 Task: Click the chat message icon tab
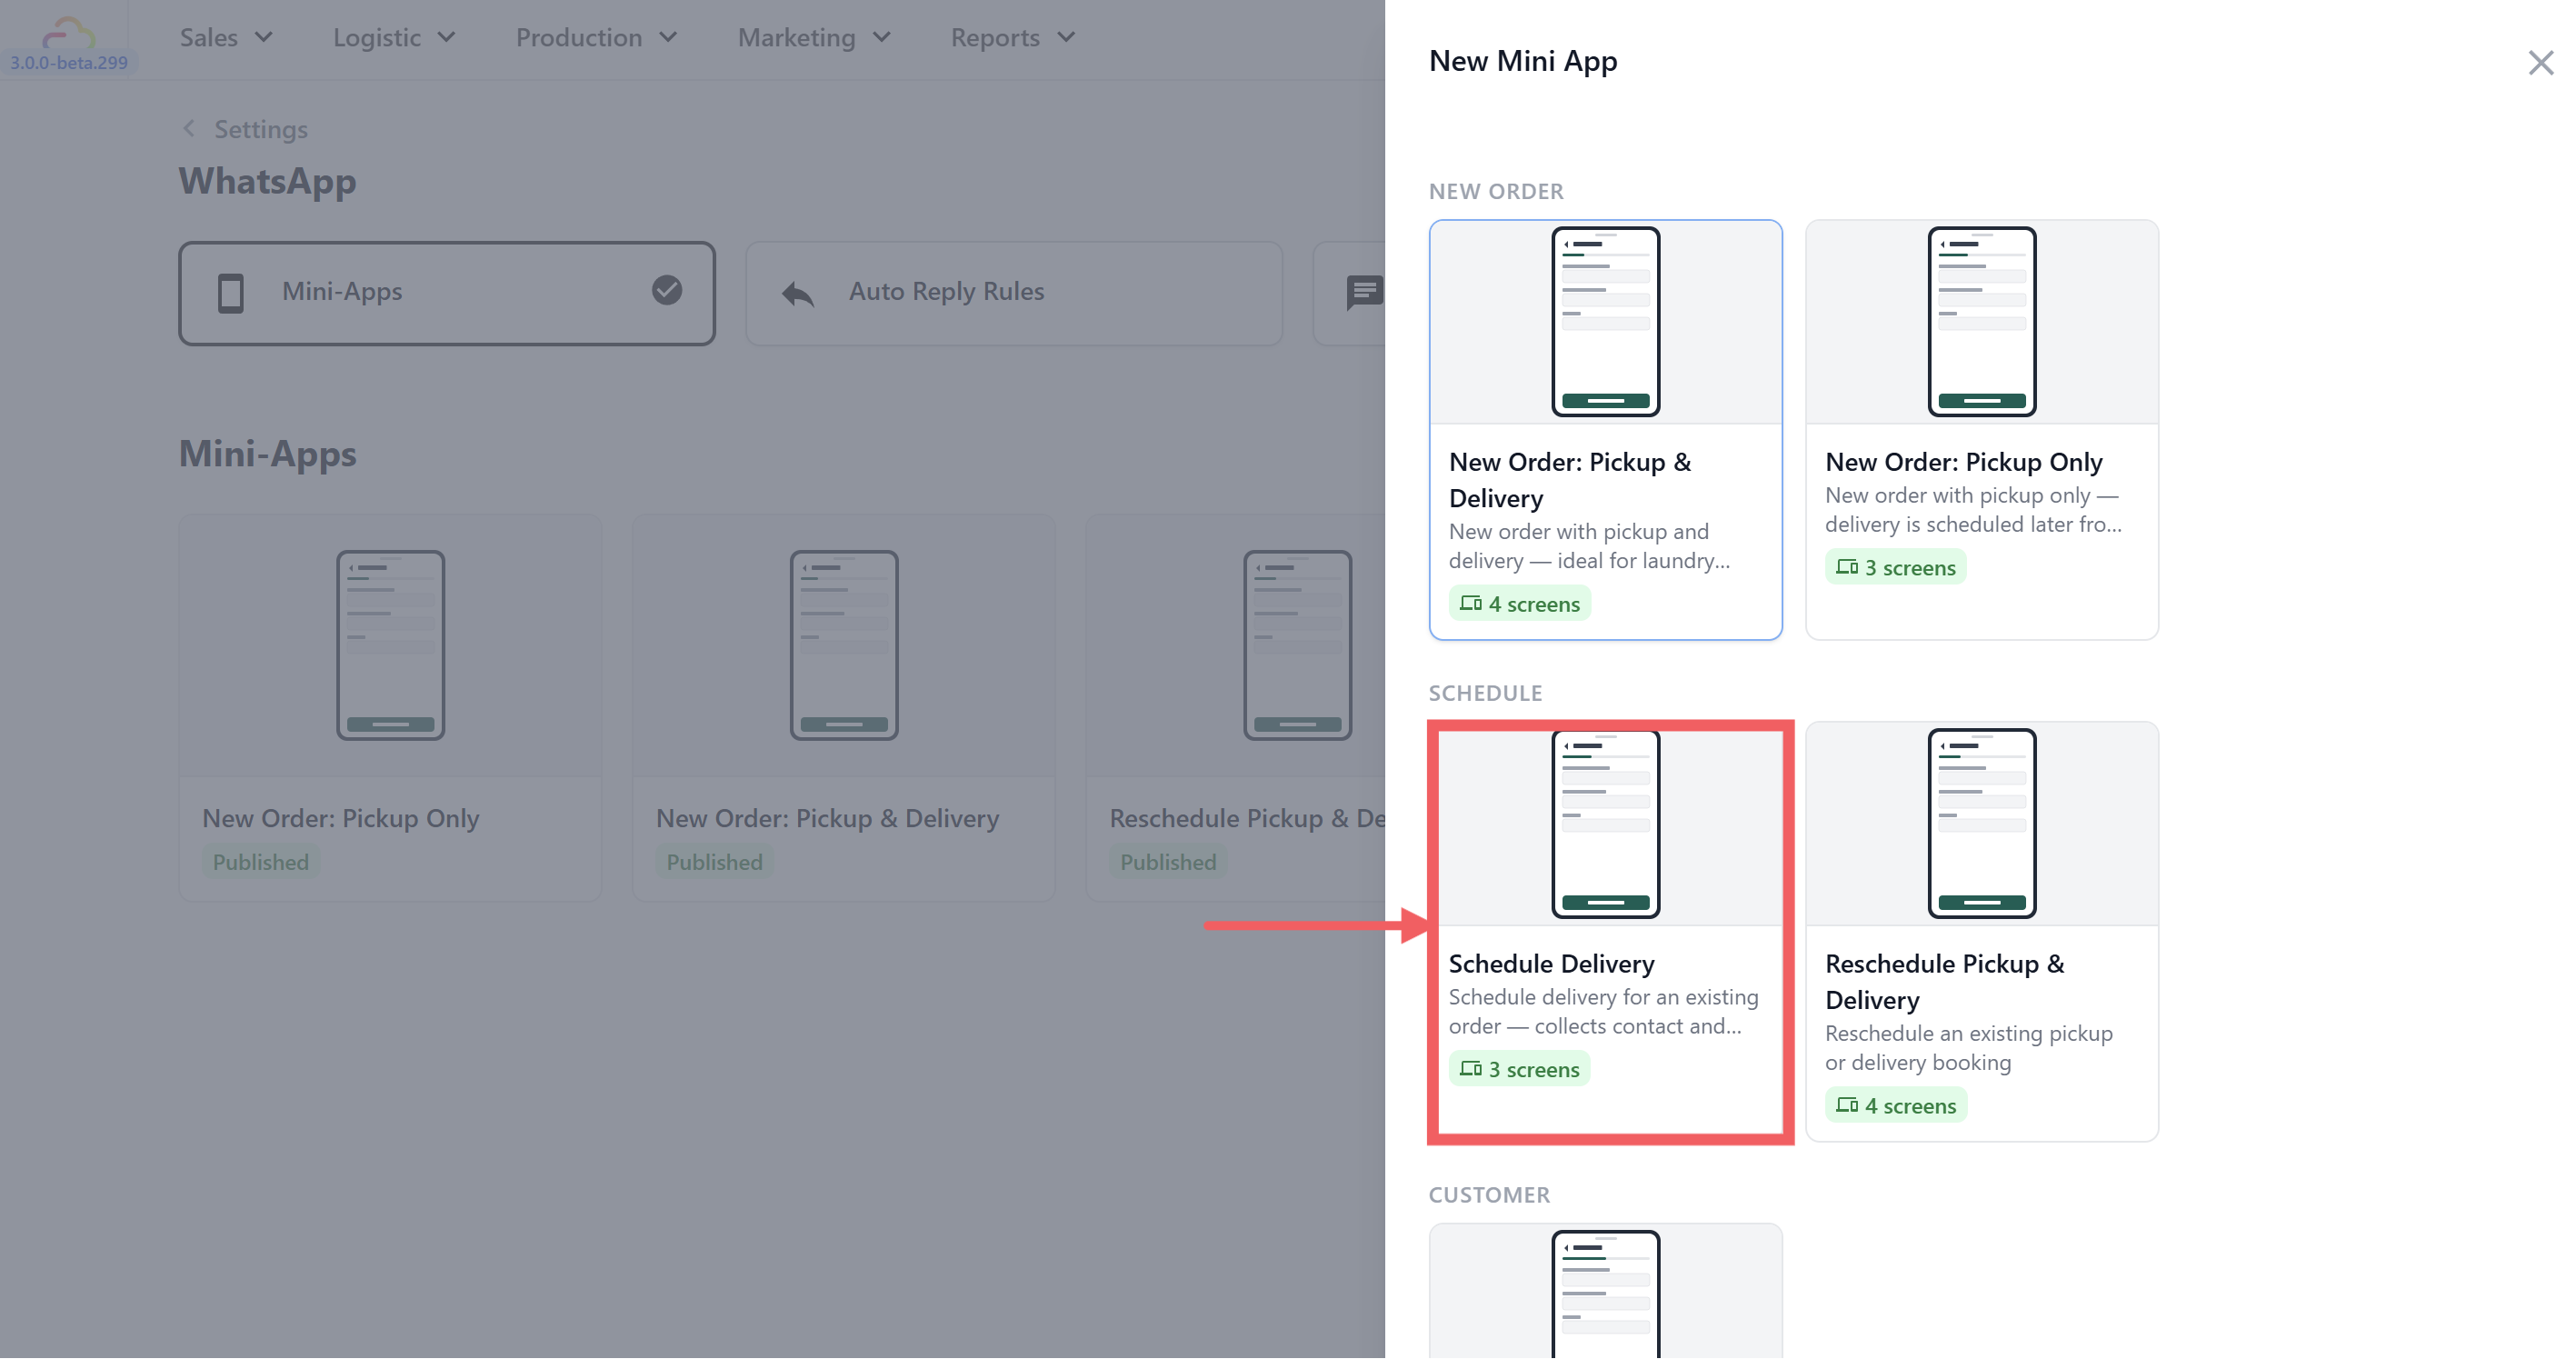click(x=1364, y=293)
